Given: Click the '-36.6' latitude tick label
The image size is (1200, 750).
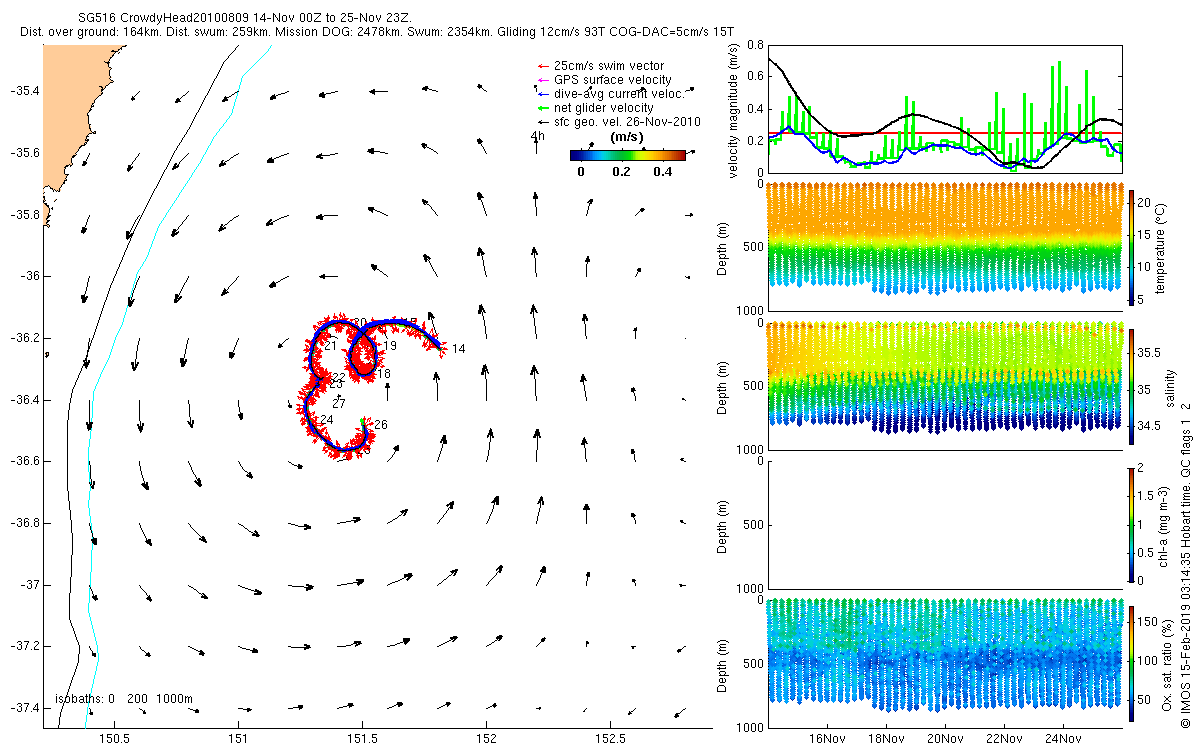Looking at the screenshot, I should click(x=24, y=461).
